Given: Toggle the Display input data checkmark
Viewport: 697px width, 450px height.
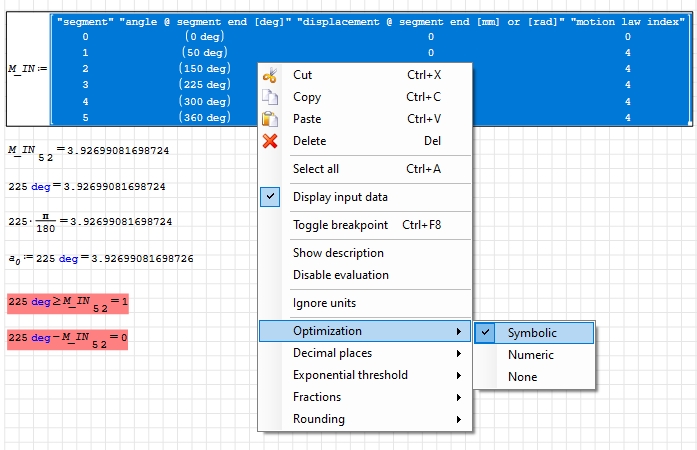Looking at the screenshot, I should click(270, 197).
